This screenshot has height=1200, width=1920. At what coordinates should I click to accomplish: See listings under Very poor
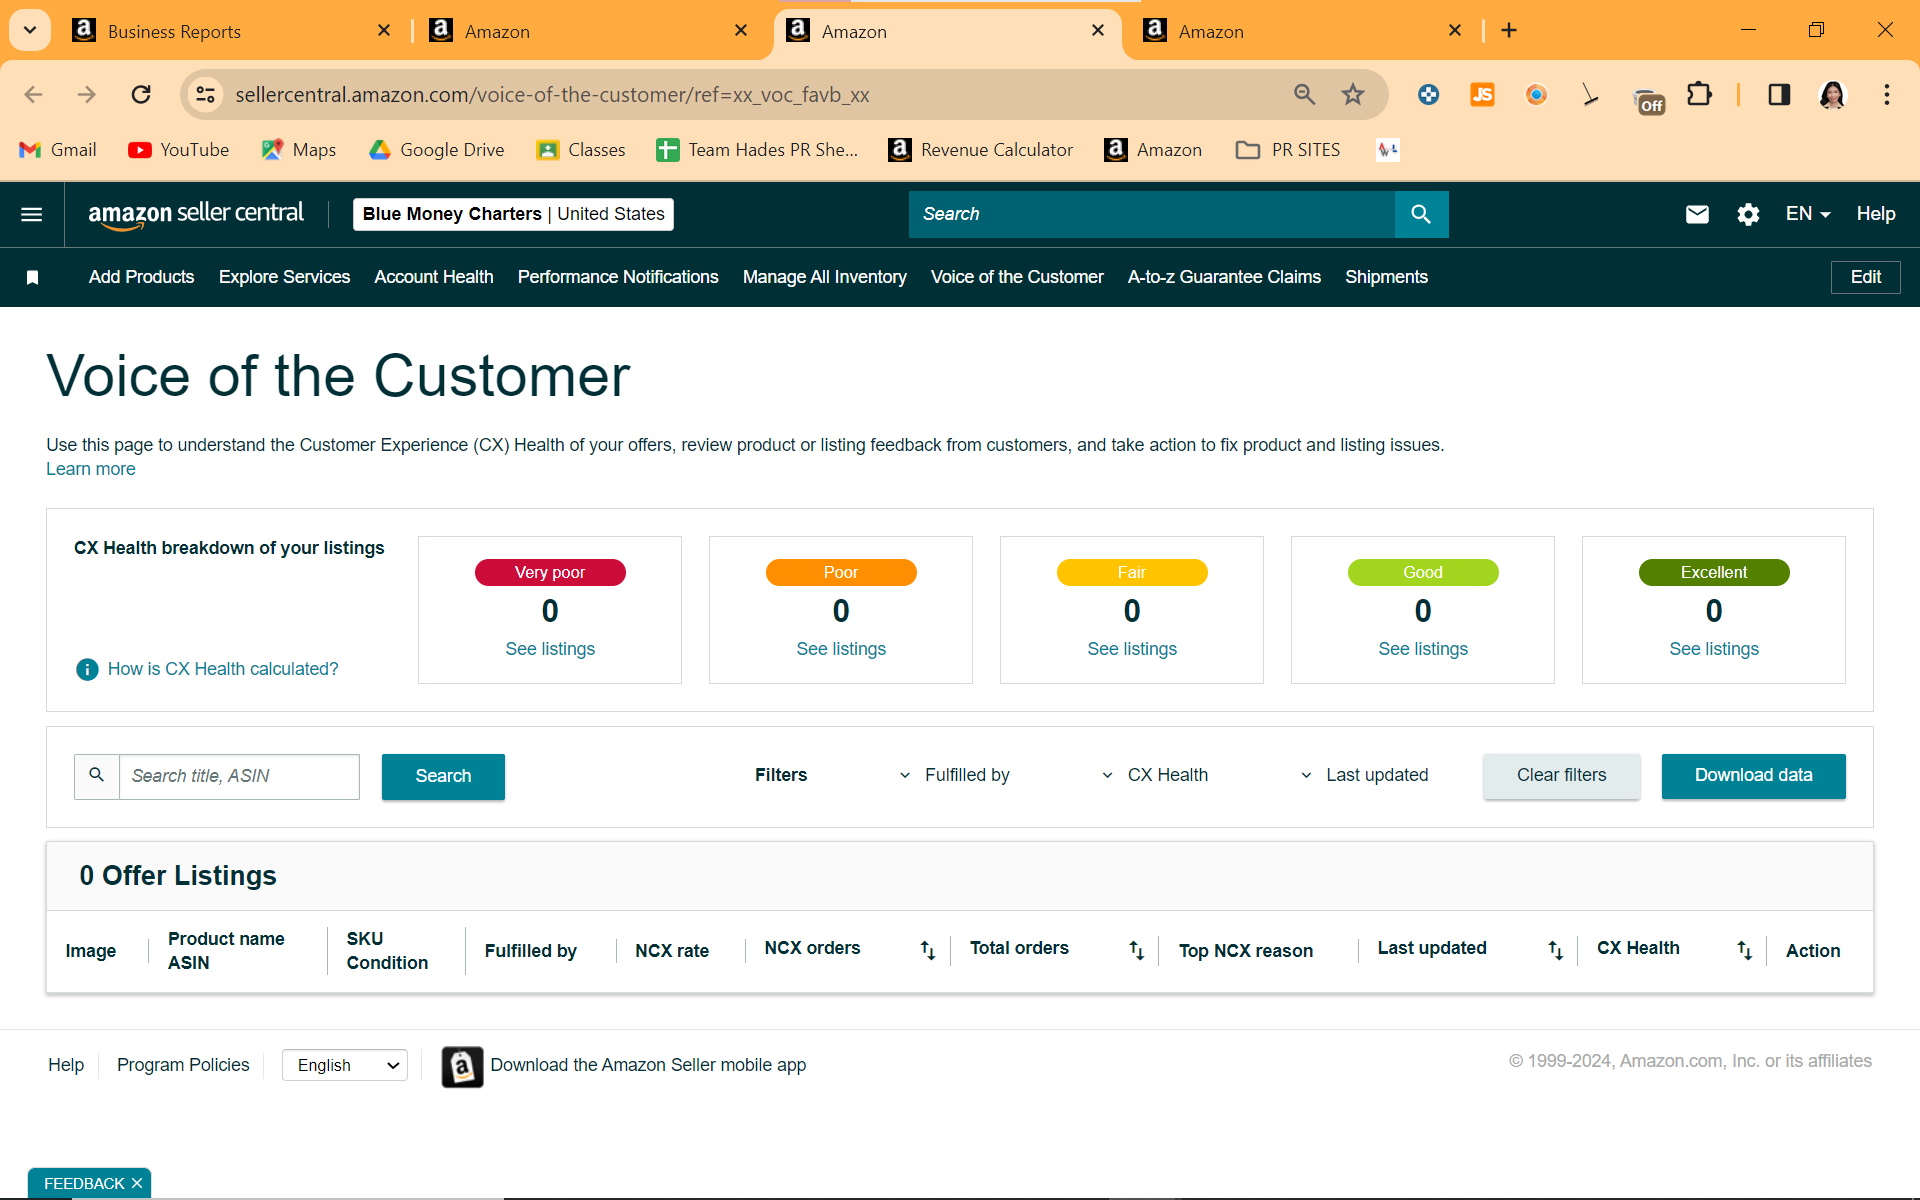[550, 649]
